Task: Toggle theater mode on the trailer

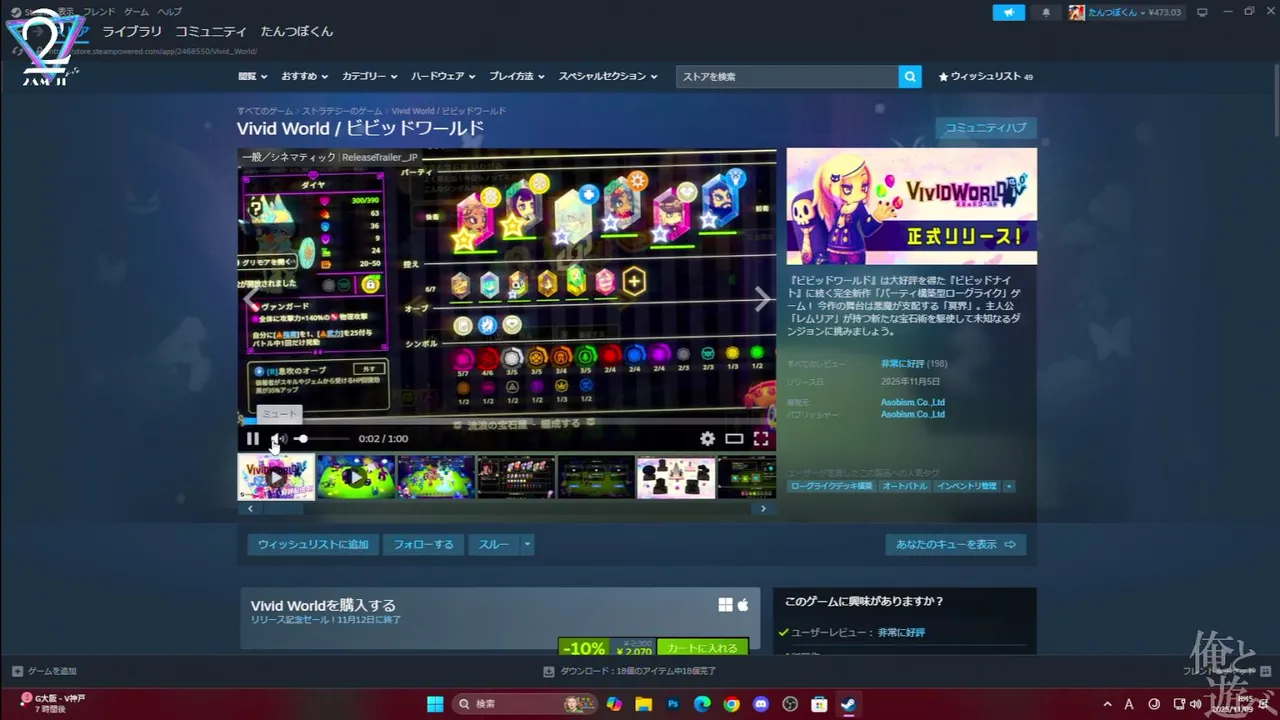Action: click(734, 438)
